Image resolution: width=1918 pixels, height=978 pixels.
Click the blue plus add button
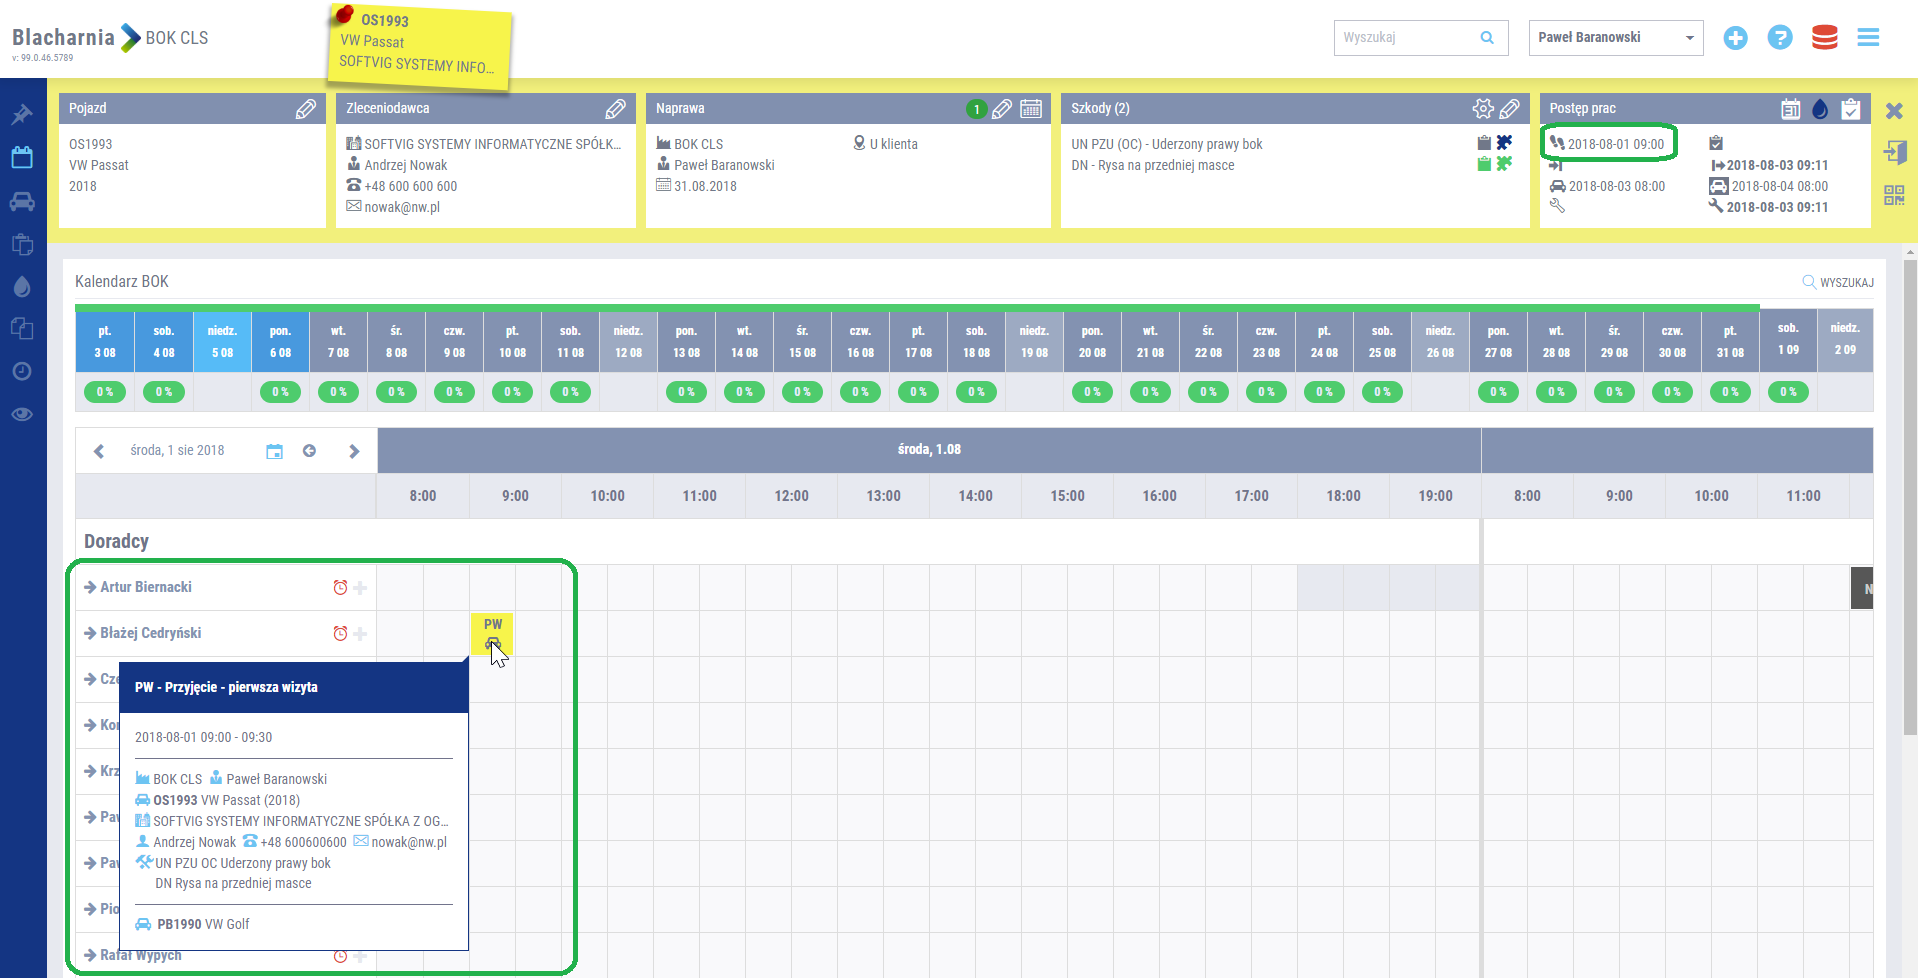(1735, 38)
